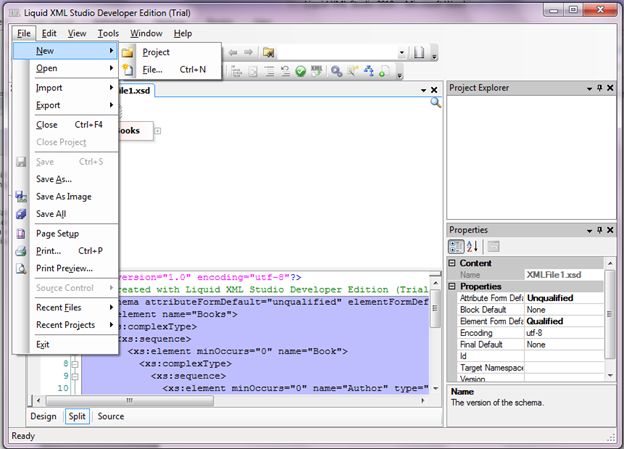Screen dimensions: 624x449
Task: Switch to the Design view tab
Action: tap(43, 416)
